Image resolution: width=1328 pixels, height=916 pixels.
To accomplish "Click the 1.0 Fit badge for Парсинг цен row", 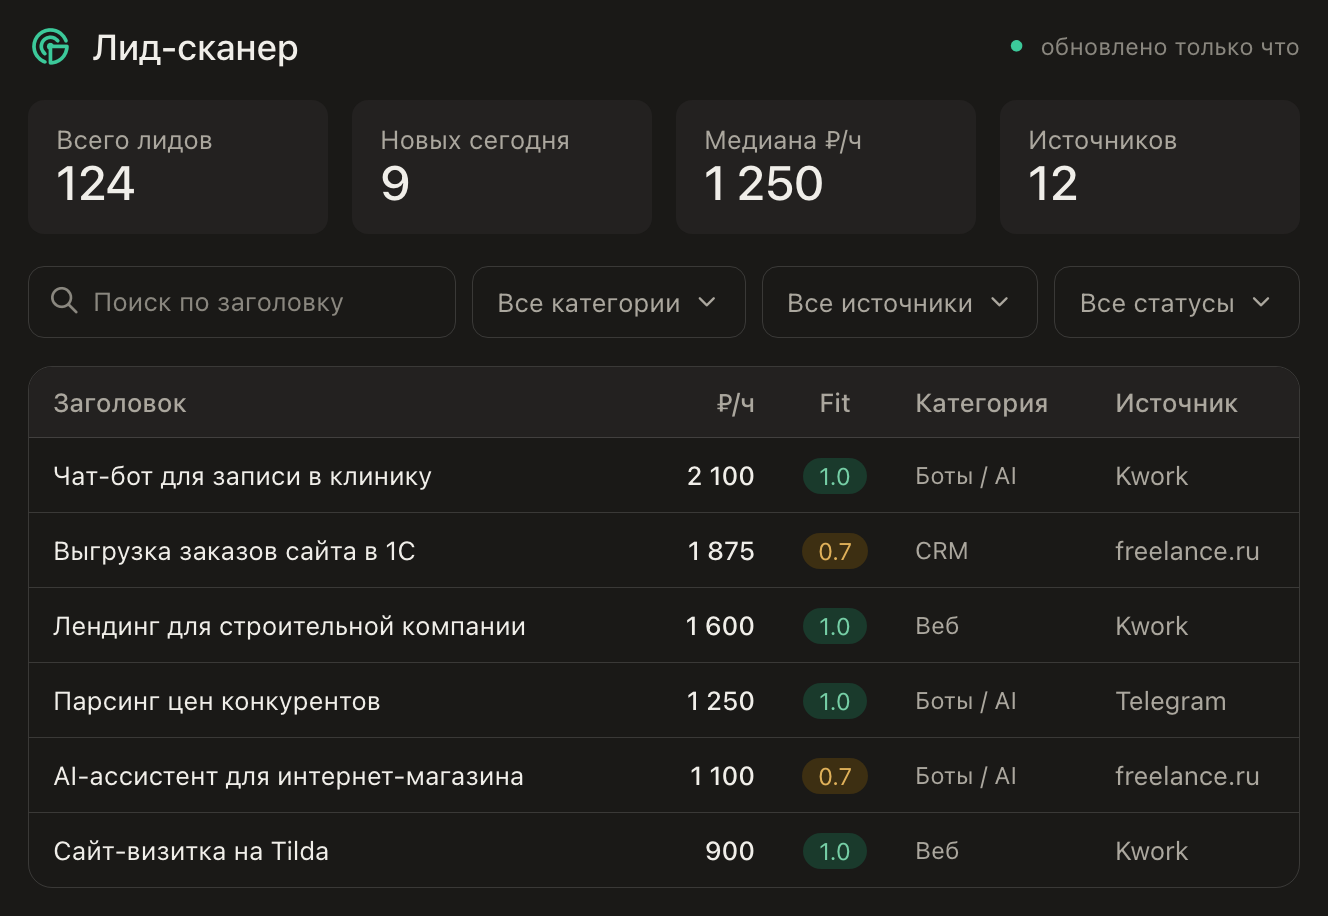I will tap(835, 701).
